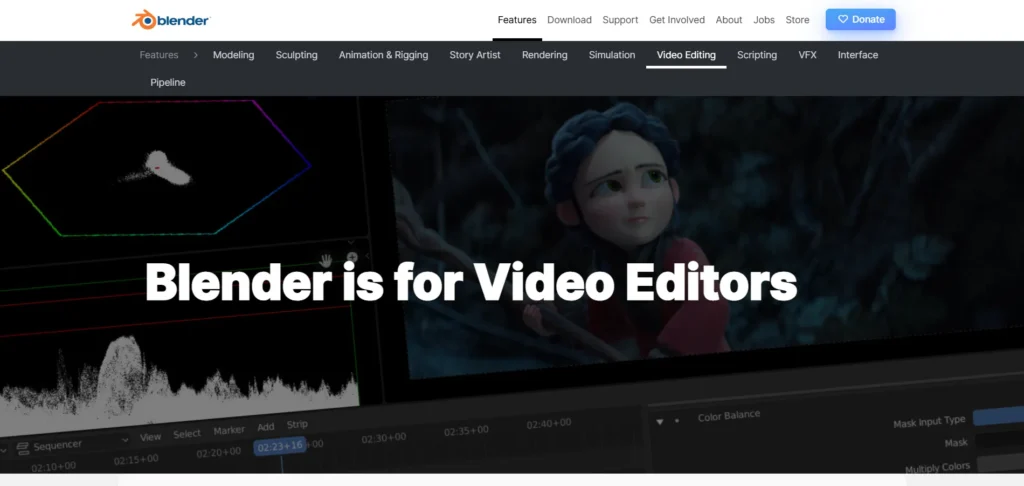The image size is (1024, 486).
Task: Open the Get Involved page
Action: pyautogui.click(x=677, y=20)
